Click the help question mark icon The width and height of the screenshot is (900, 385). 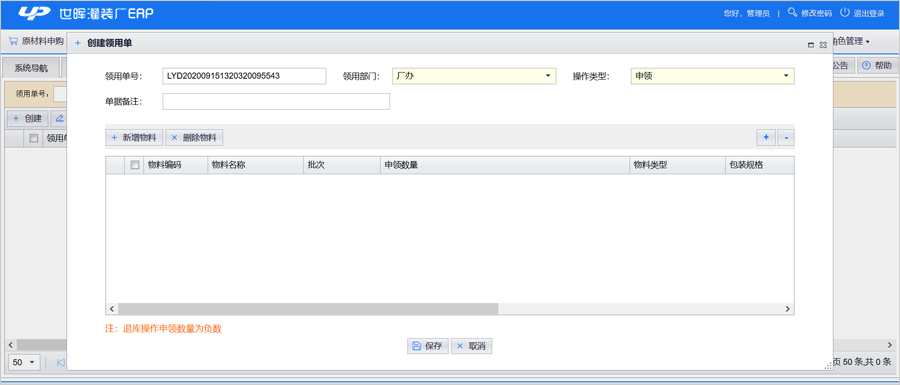tap(867, 66)
